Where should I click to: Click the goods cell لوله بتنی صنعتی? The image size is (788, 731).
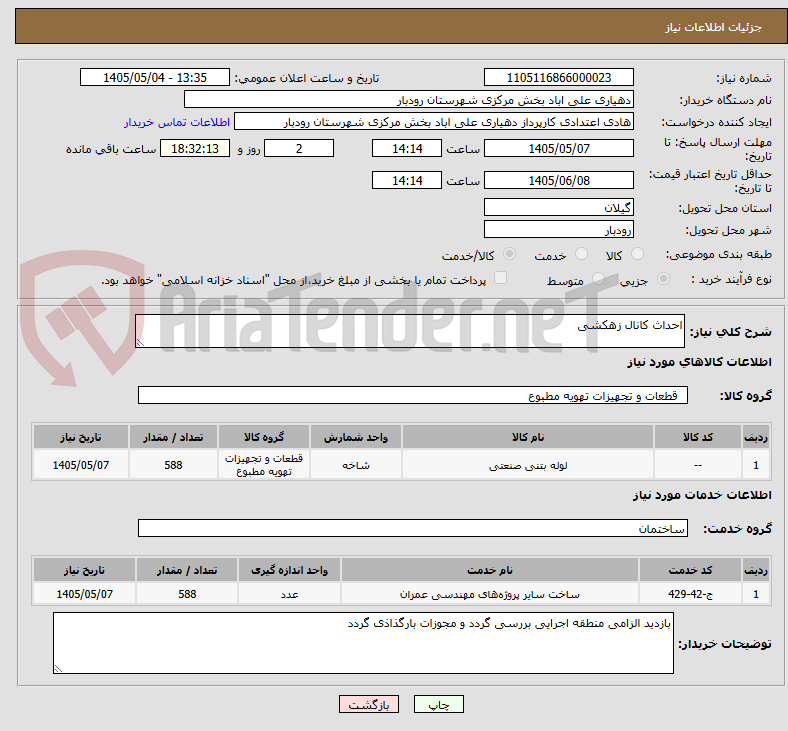(528, 465)
